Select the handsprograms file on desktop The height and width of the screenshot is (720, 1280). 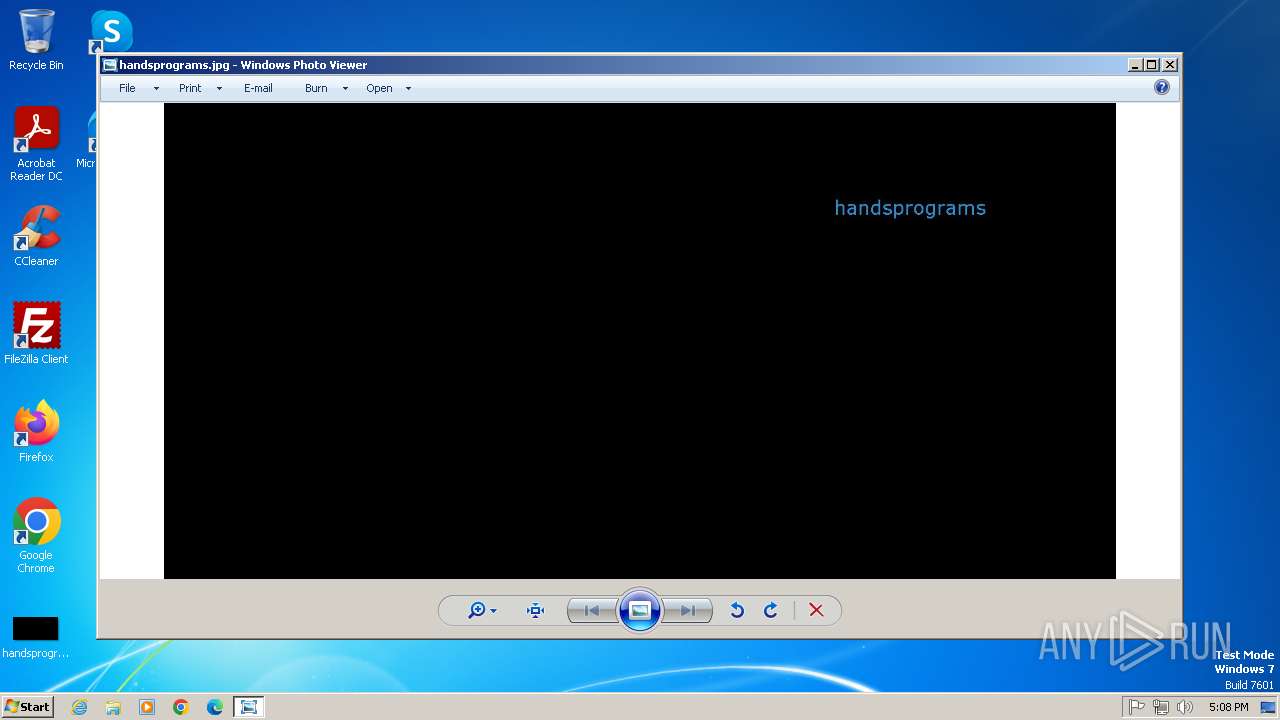(x=36, y=637)
